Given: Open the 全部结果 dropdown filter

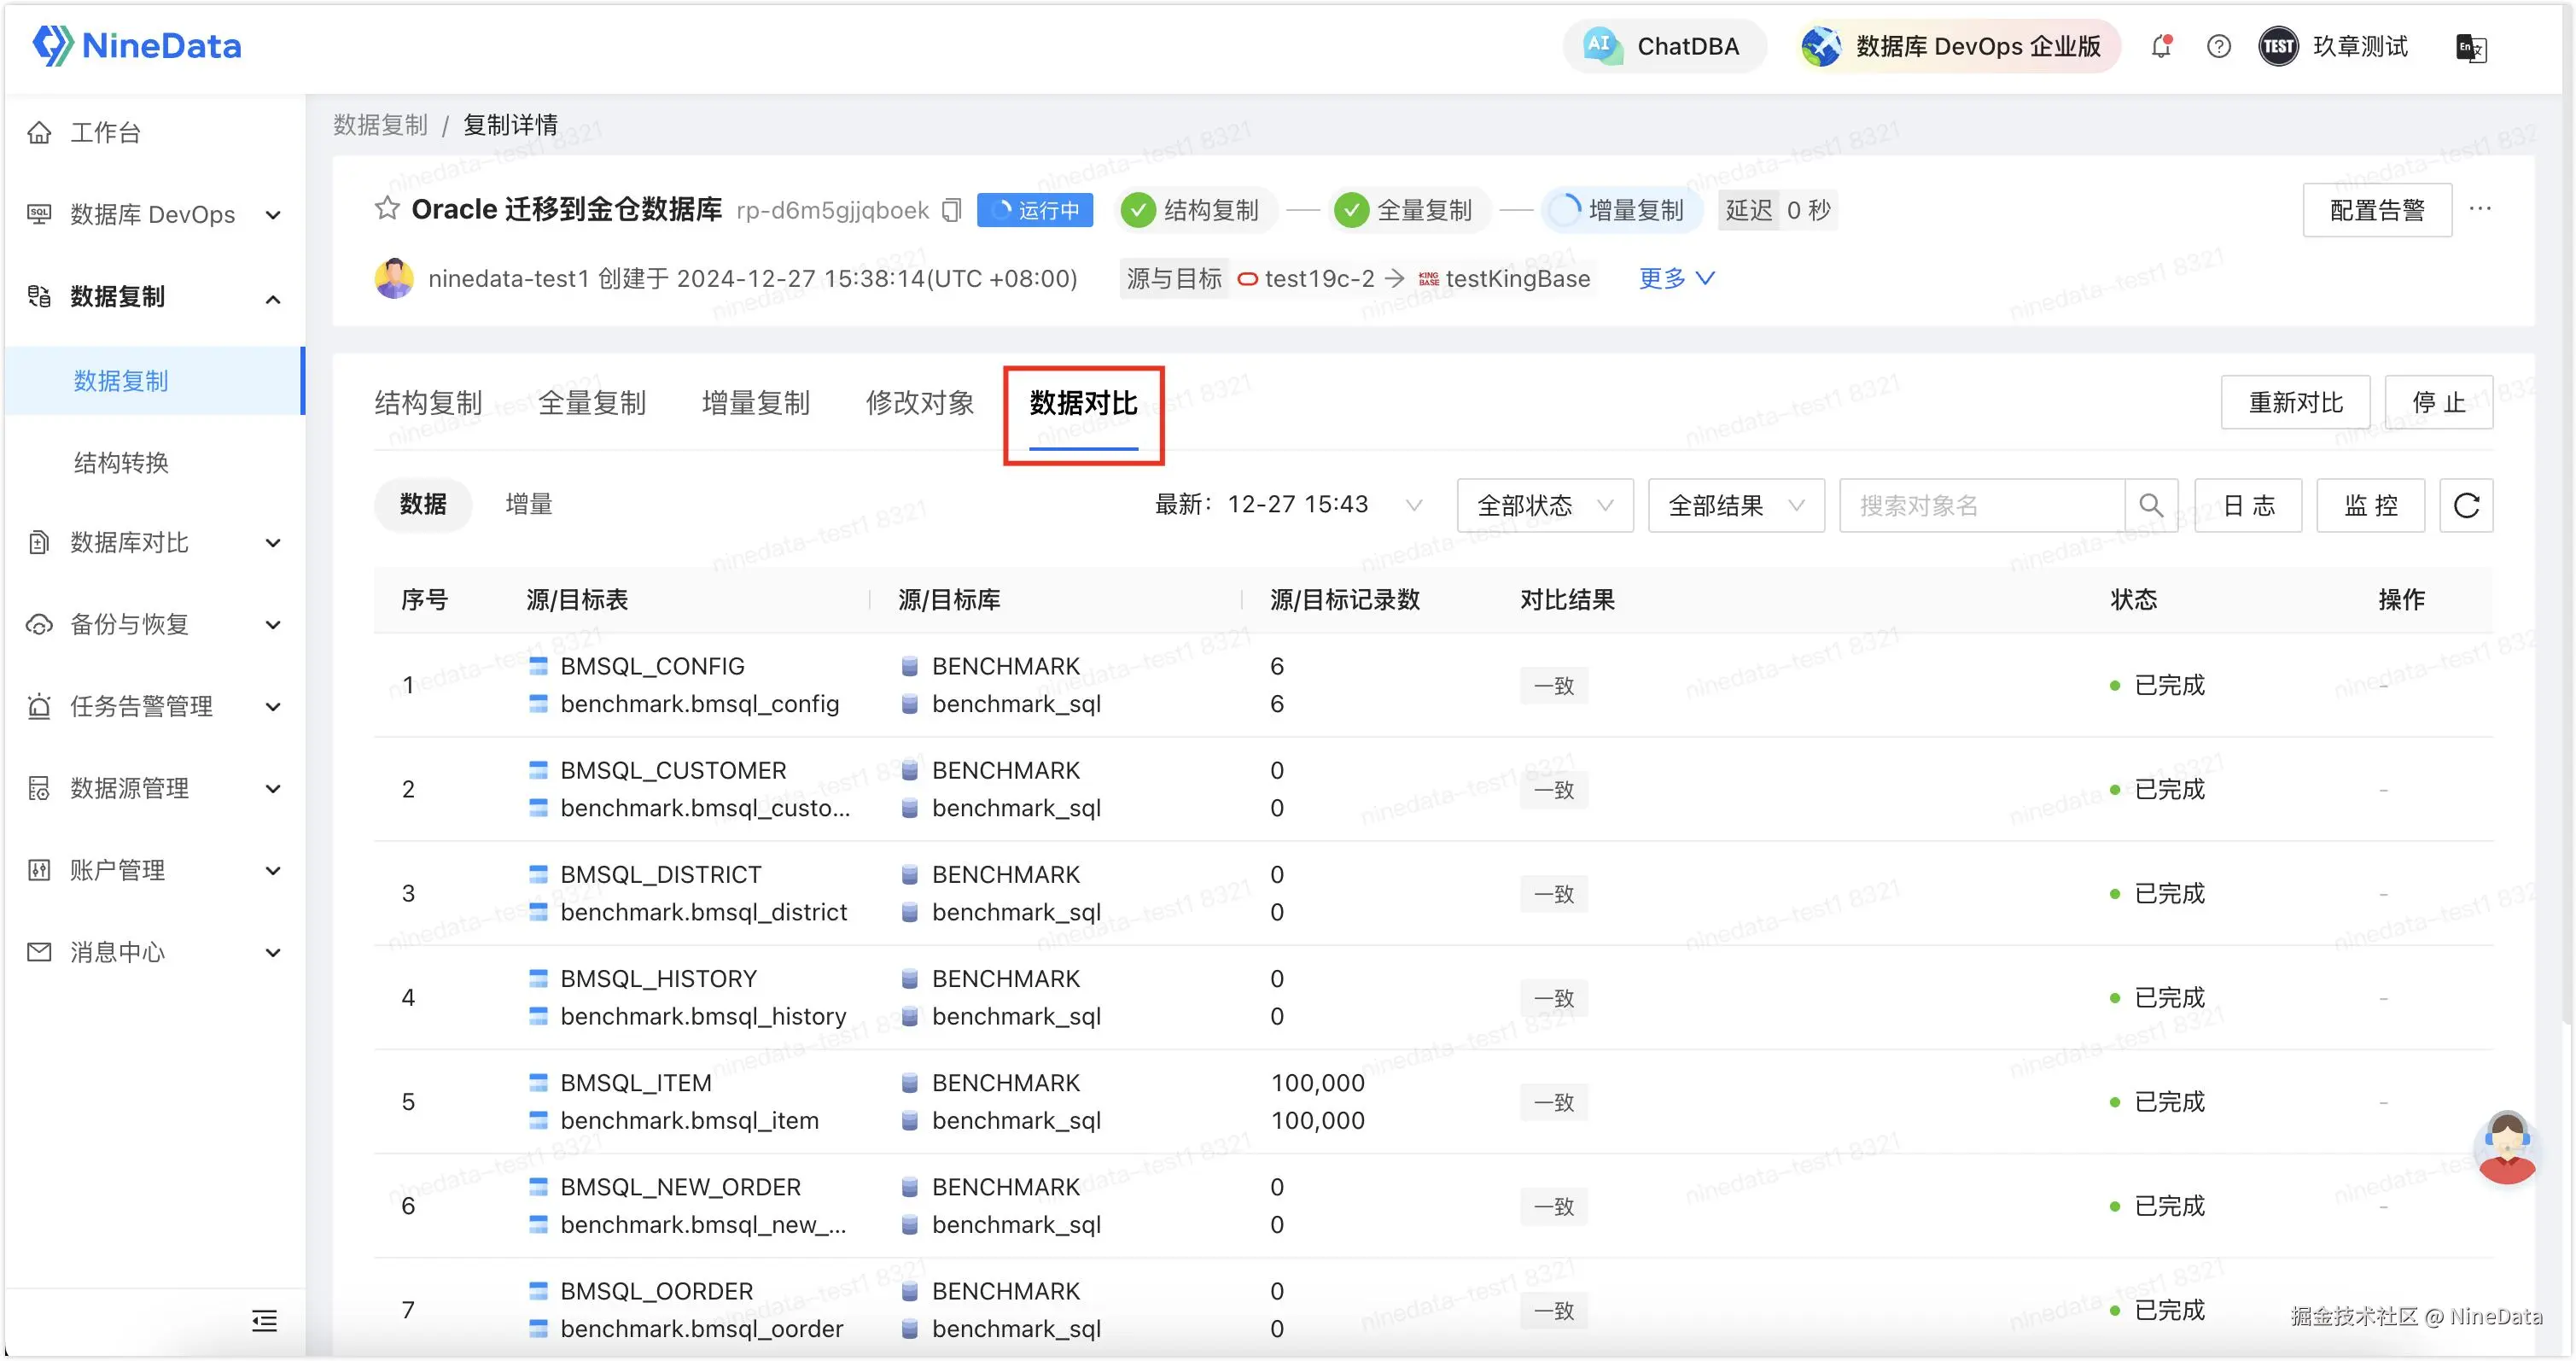Looking at the screenshot, I should [1735, 505].
